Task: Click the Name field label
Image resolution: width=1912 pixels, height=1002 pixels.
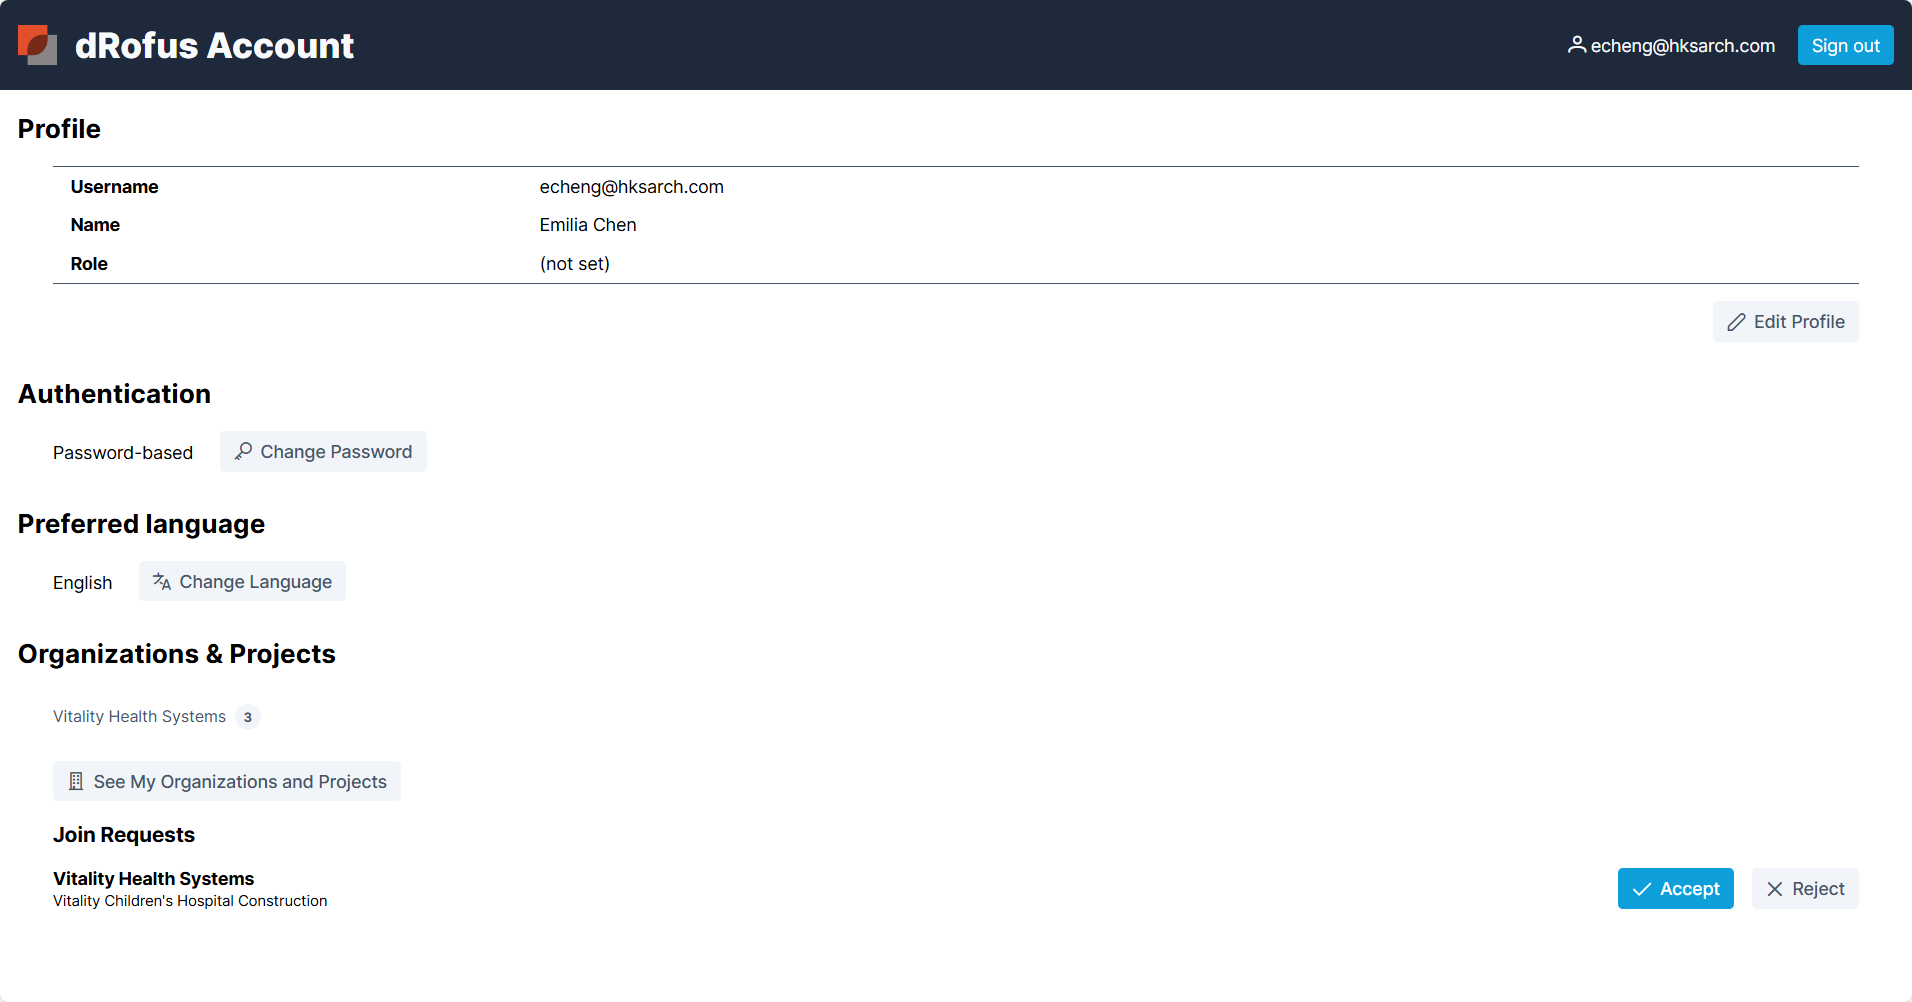Action: coord(95,225)
